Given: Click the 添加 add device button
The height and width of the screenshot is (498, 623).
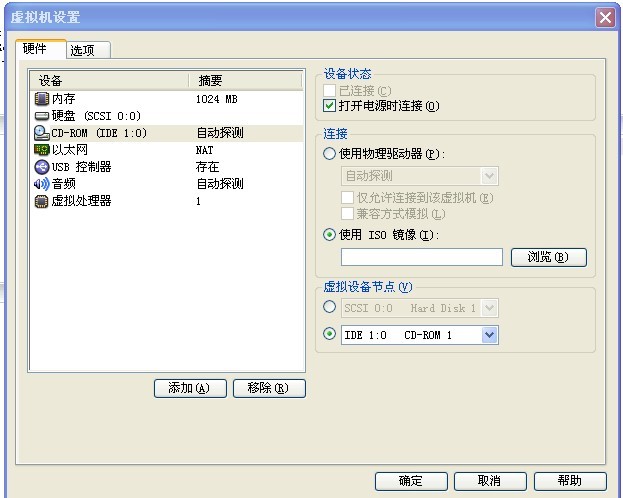Looking at the screenshot, I should coord(190,388).
